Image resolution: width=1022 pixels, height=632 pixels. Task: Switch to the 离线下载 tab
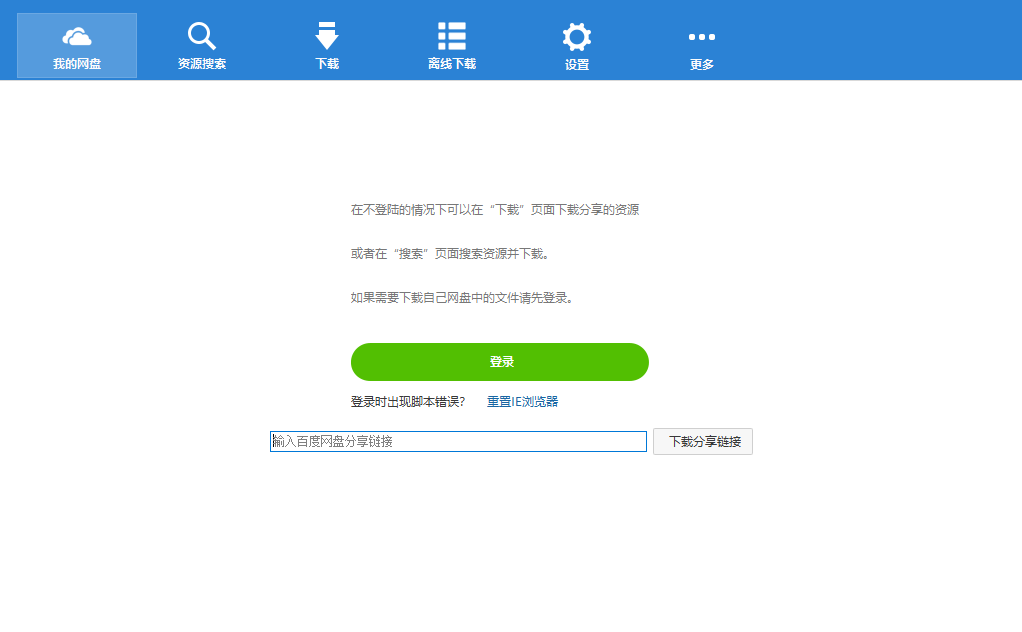pos(451,45)
